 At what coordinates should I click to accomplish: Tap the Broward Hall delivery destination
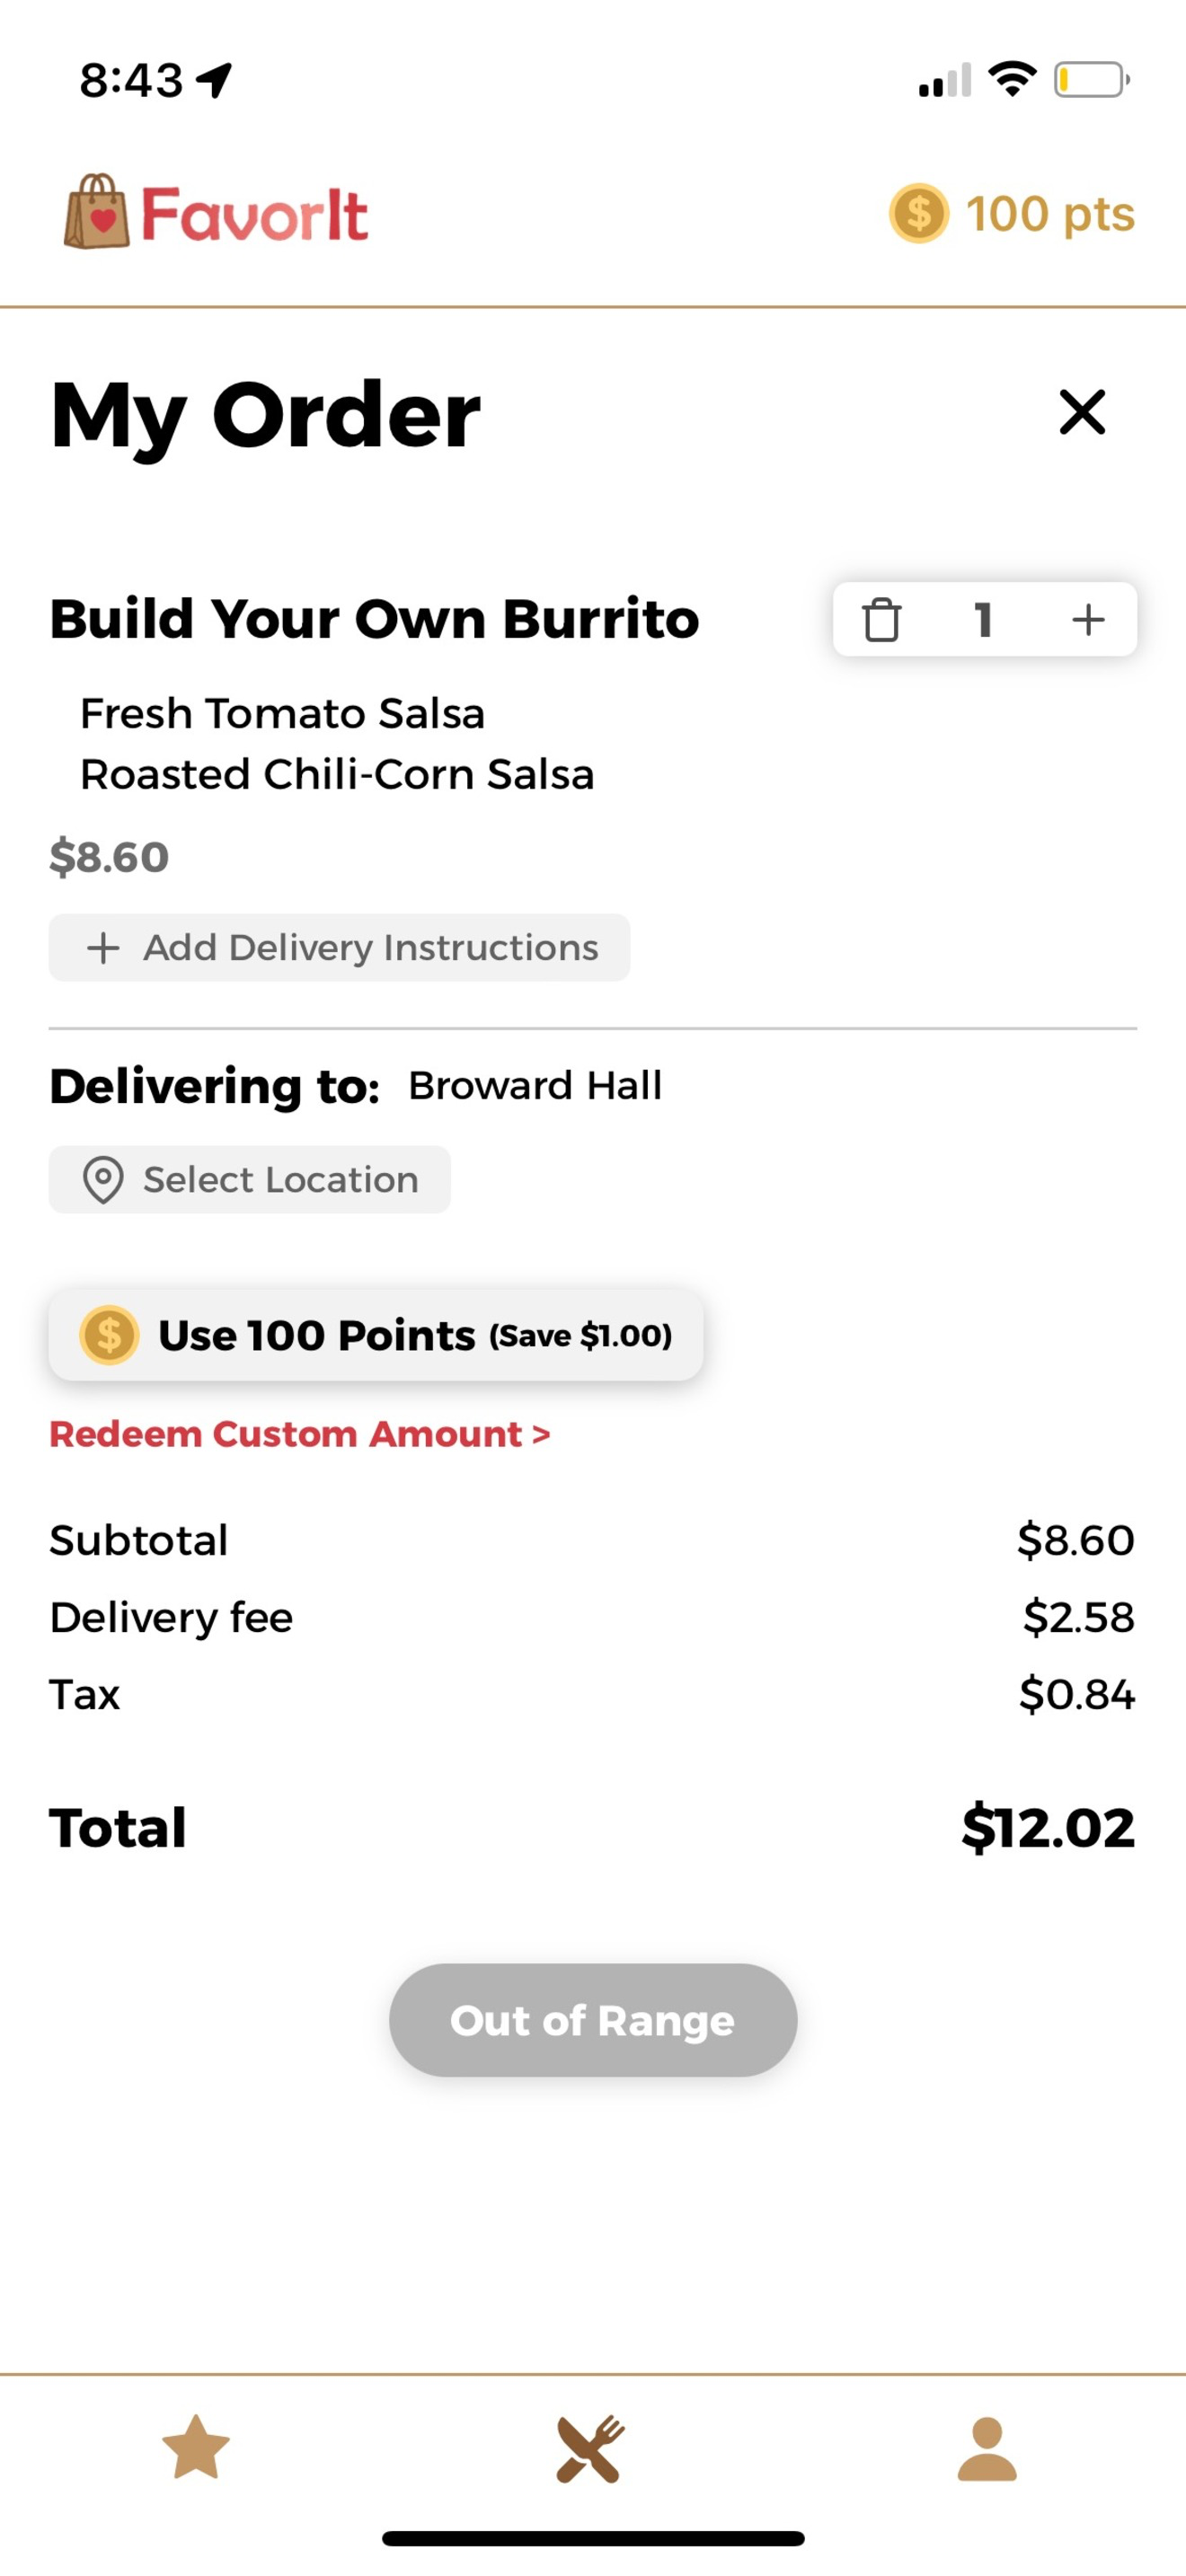535,1085
